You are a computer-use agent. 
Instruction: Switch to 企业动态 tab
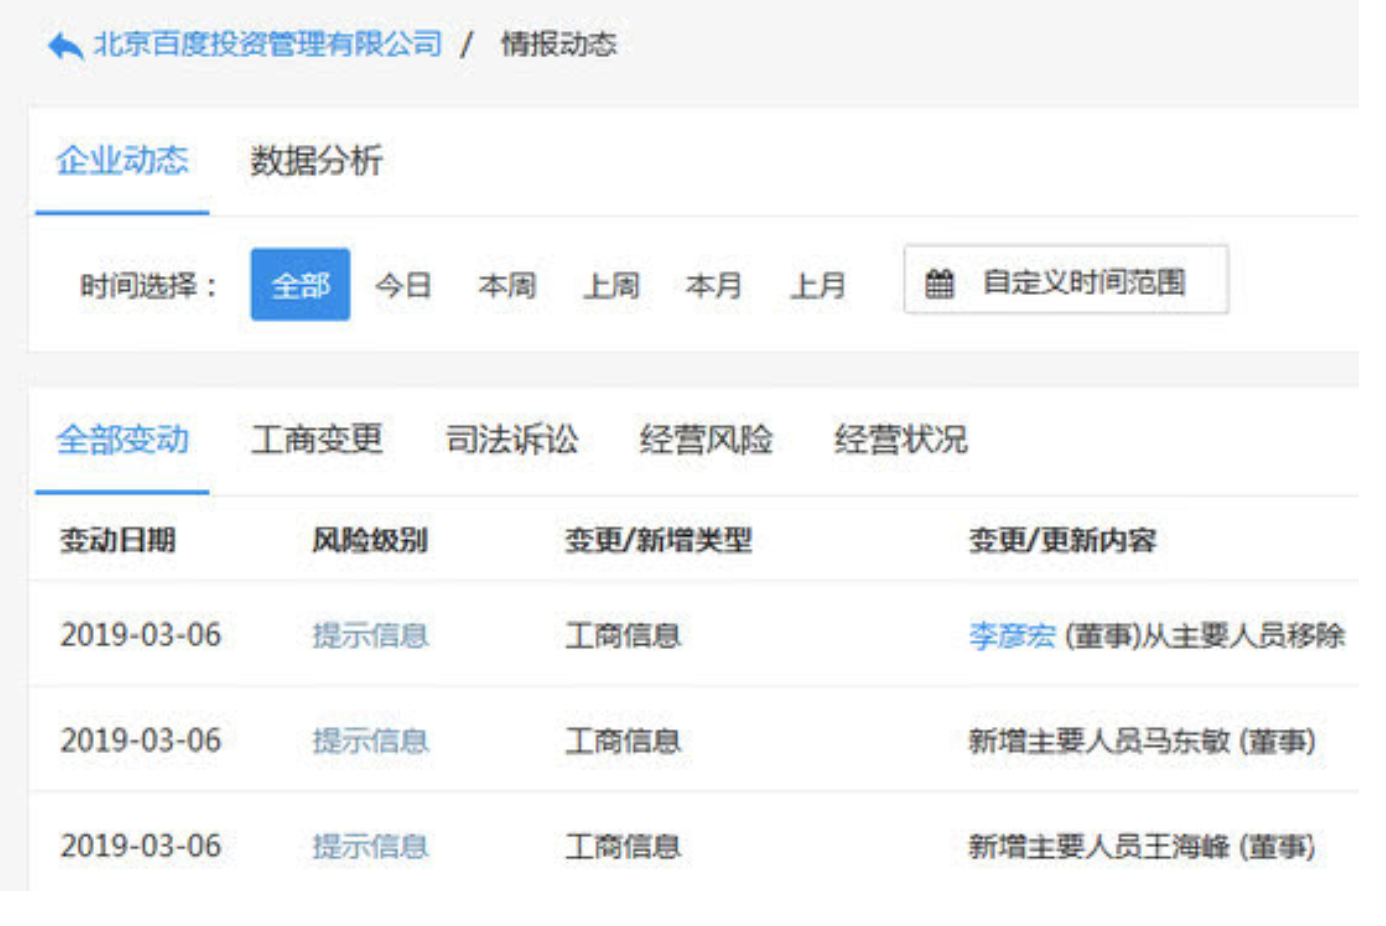point(122,161)
